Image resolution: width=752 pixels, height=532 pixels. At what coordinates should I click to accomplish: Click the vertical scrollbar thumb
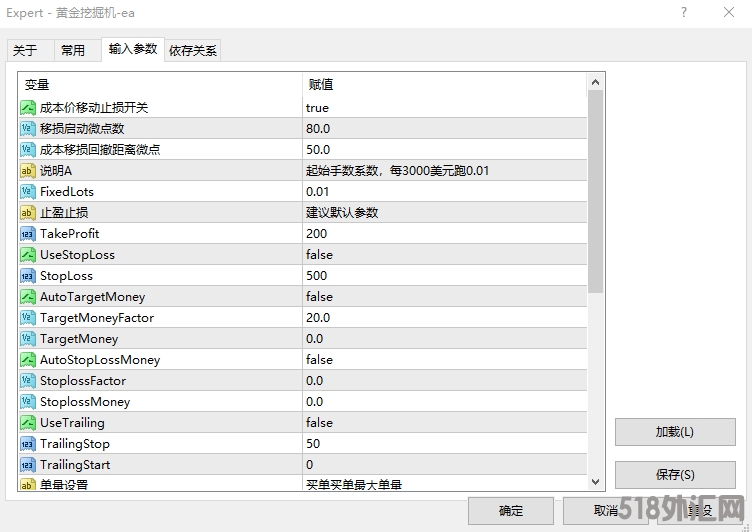pos(595,191)
